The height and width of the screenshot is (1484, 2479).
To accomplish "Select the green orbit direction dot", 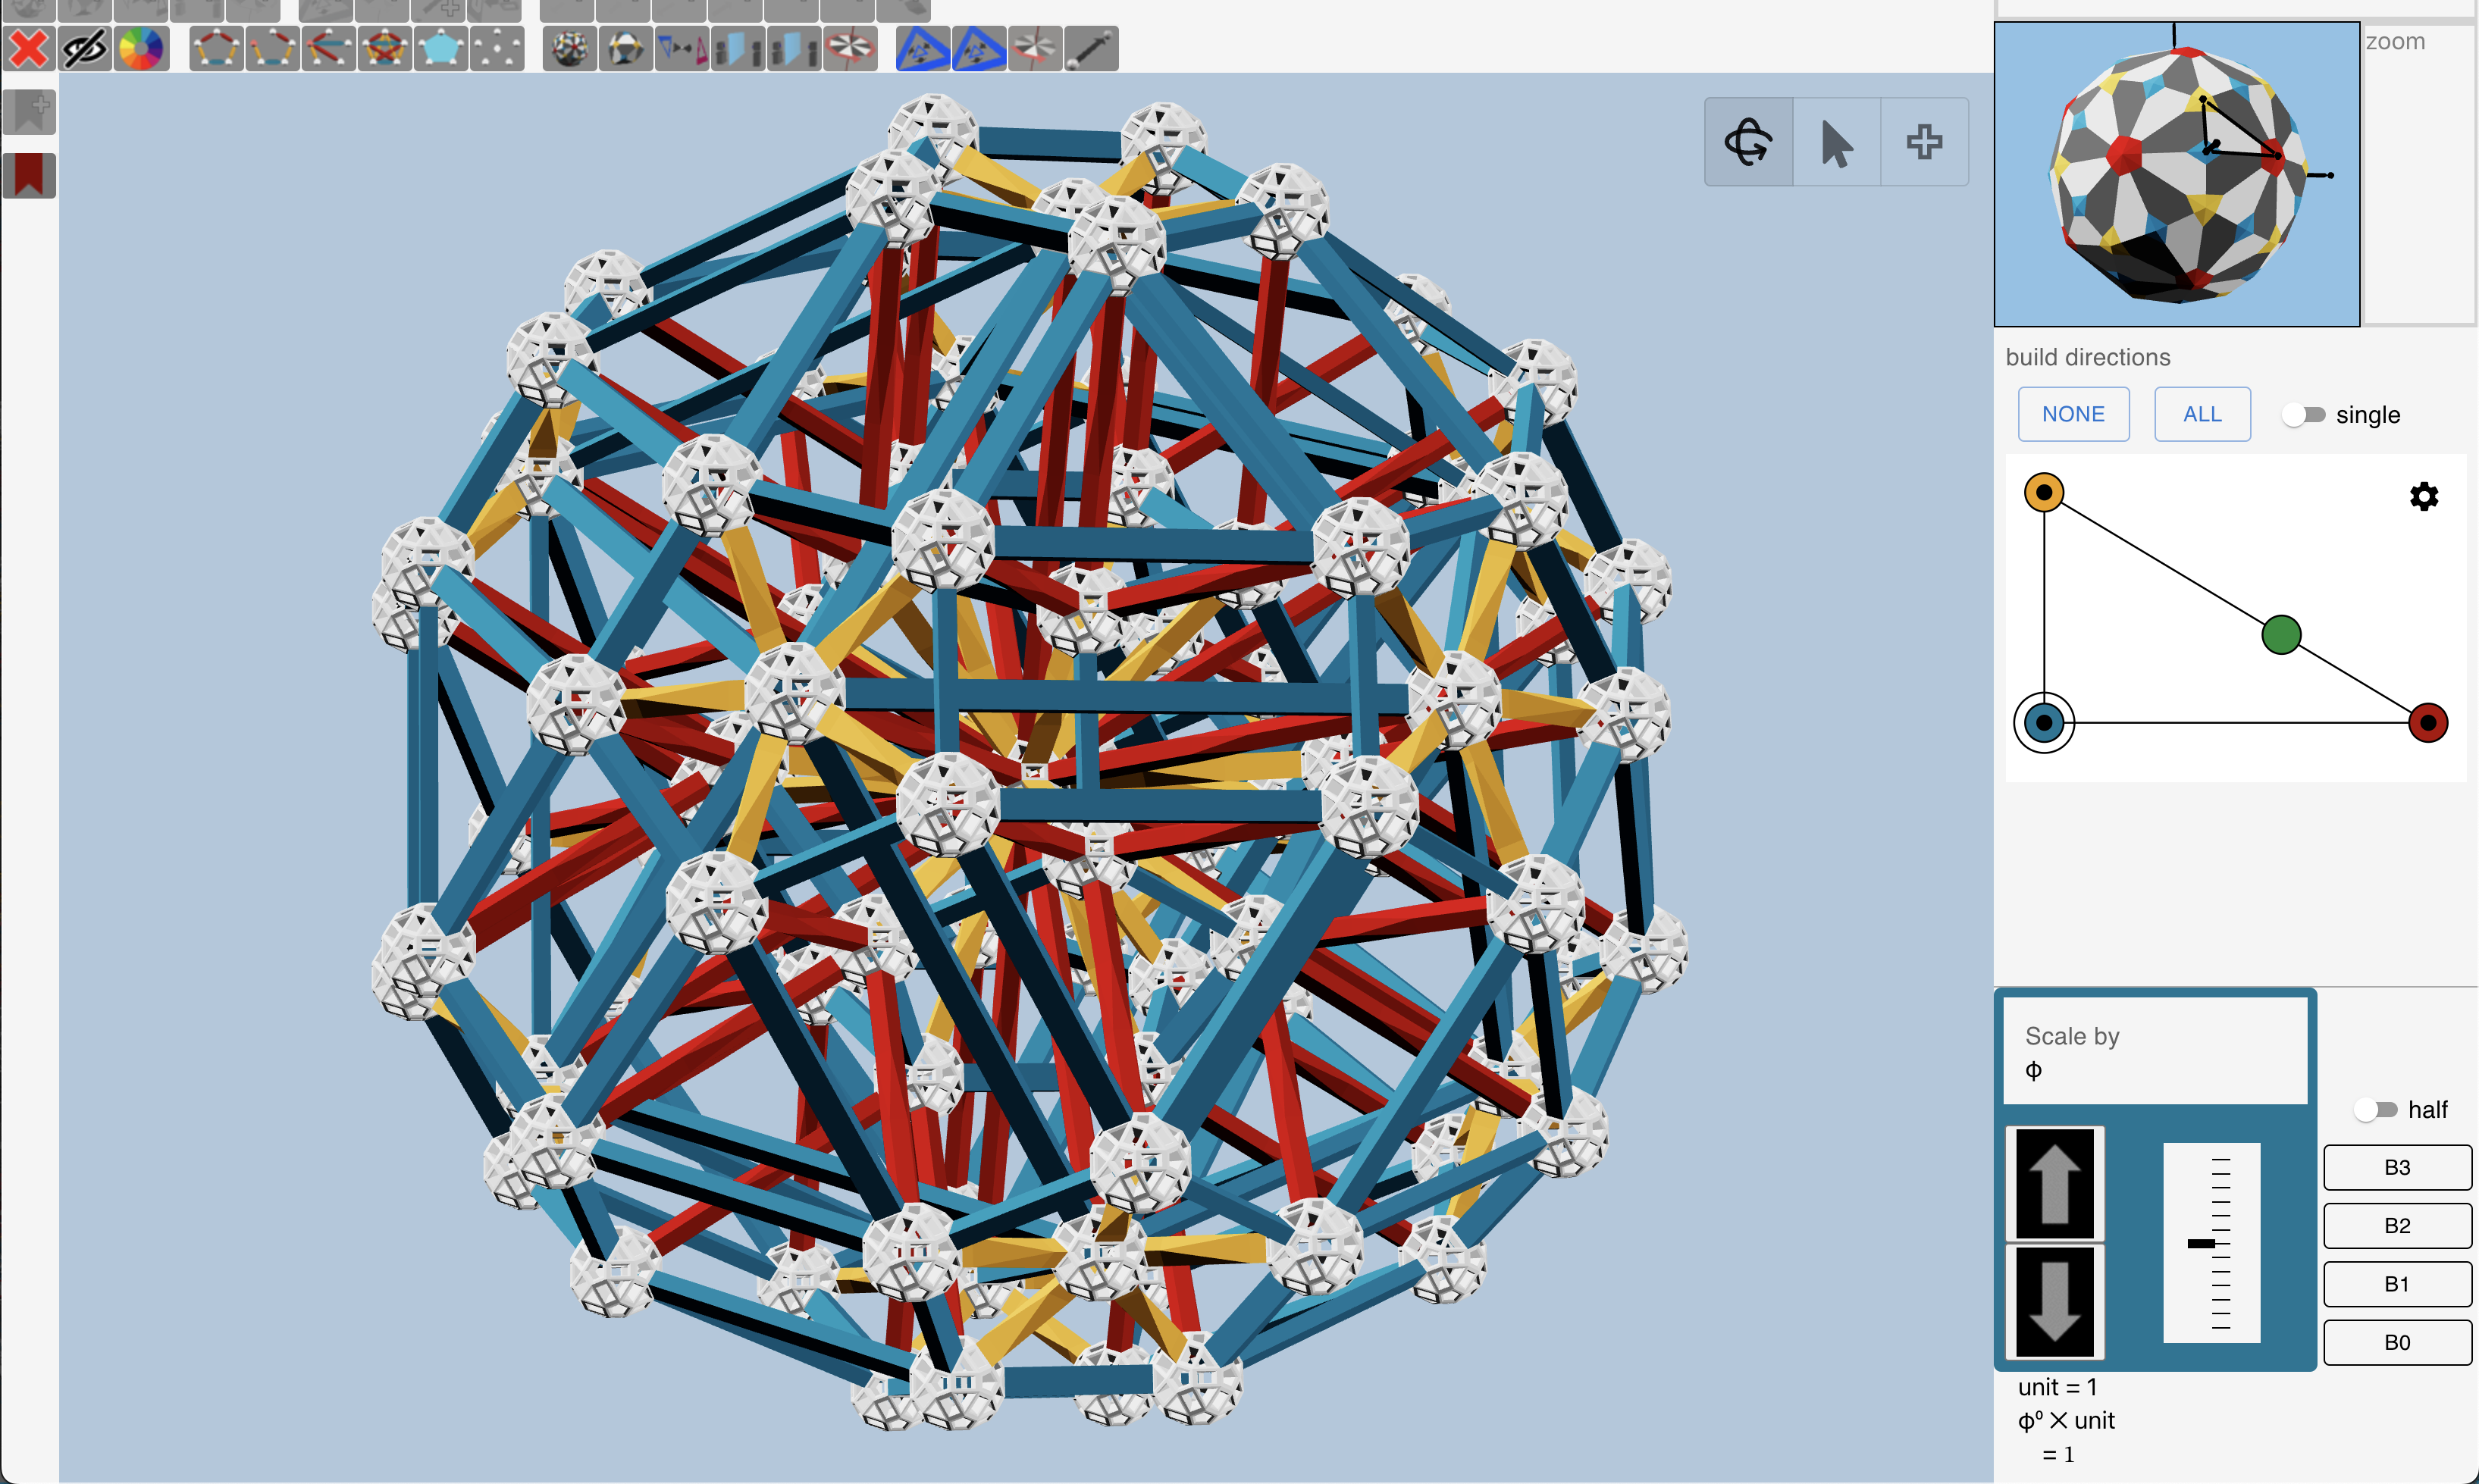I will [x=2281, y=634].
